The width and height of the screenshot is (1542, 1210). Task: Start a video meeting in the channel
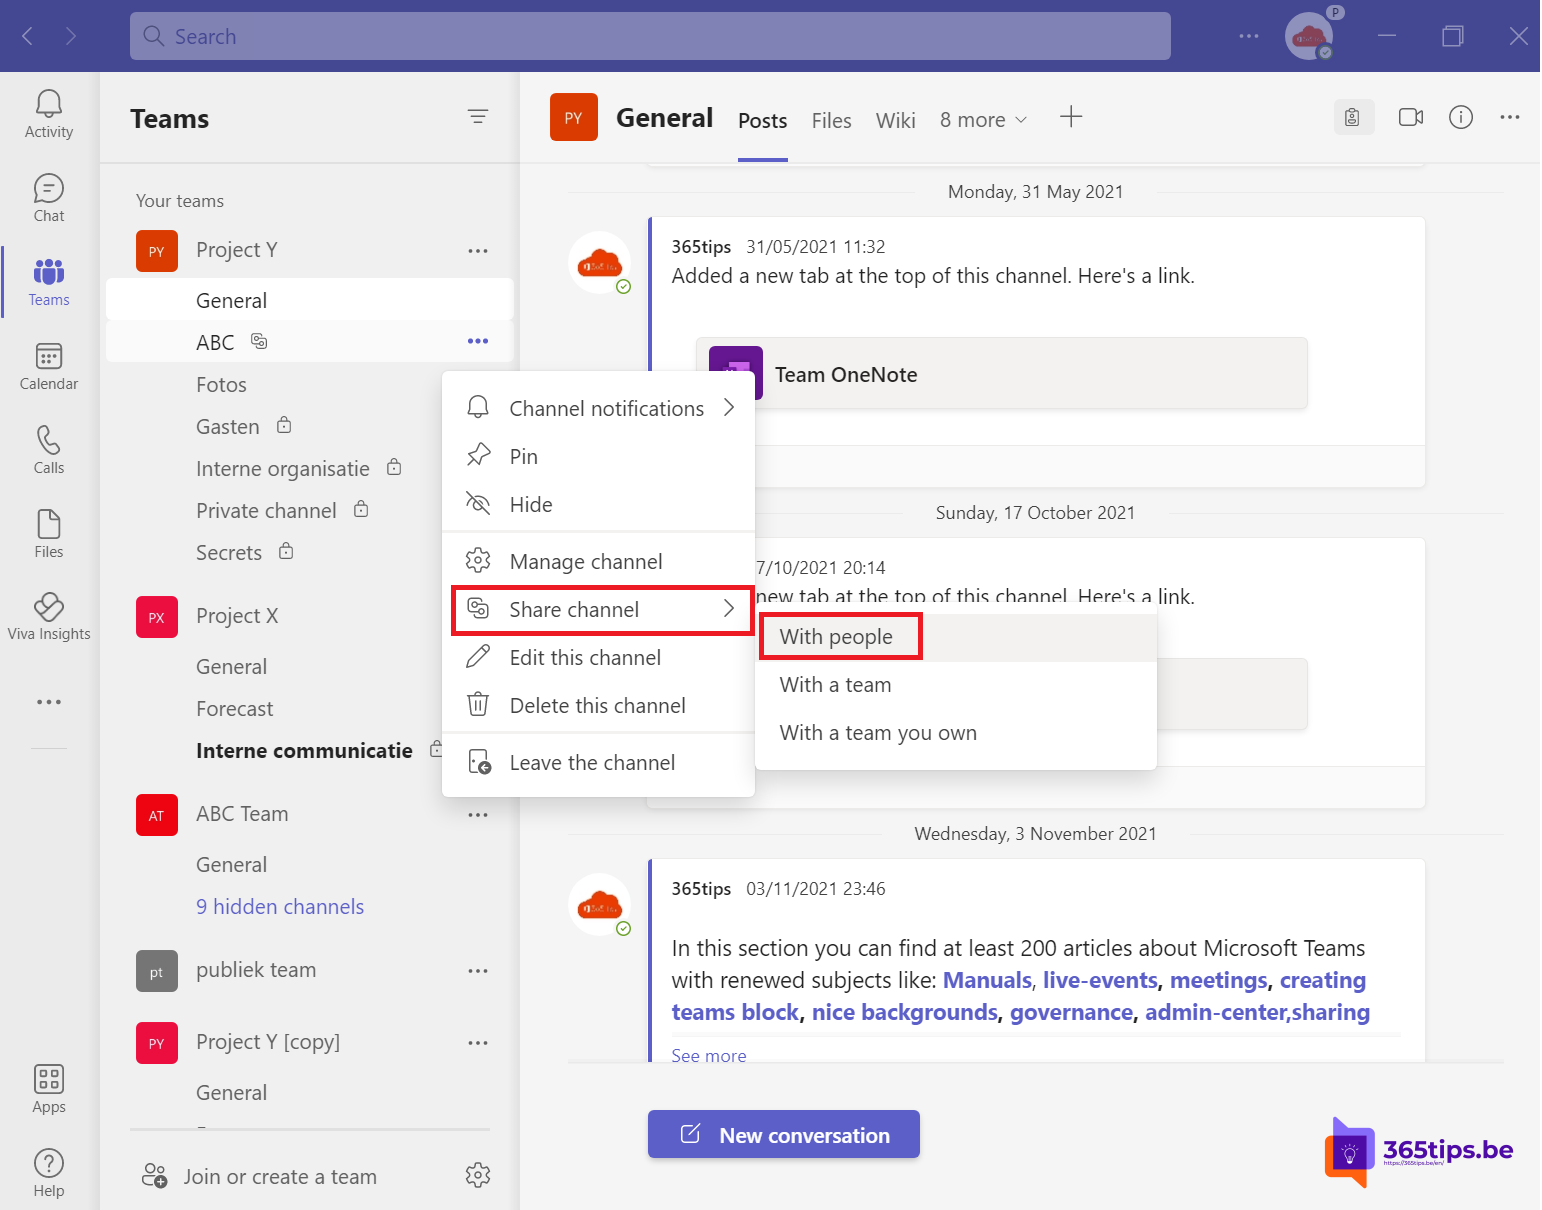click(1410, 117)
